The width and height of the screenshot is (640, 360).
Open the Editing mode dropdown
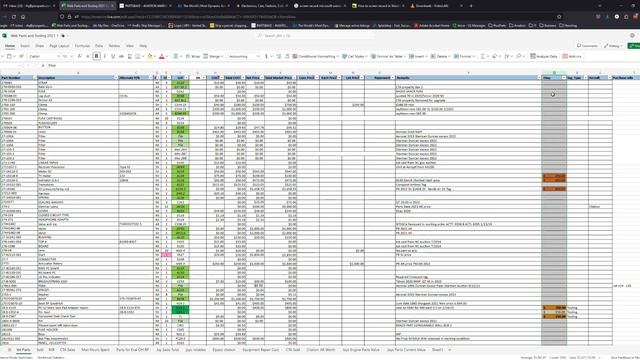pyautogui.click(x=613, y=46)
